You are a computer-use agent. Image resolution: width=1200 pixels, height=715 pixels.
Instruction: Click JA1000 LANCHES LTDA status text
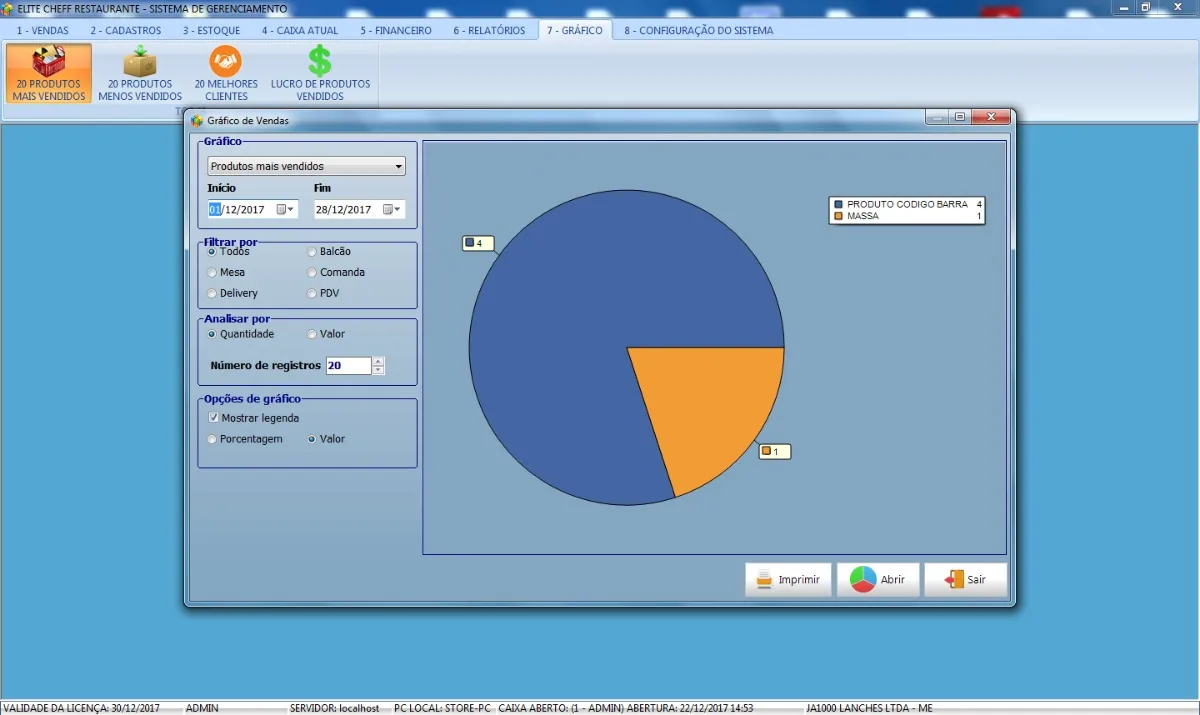click(869, 708)
